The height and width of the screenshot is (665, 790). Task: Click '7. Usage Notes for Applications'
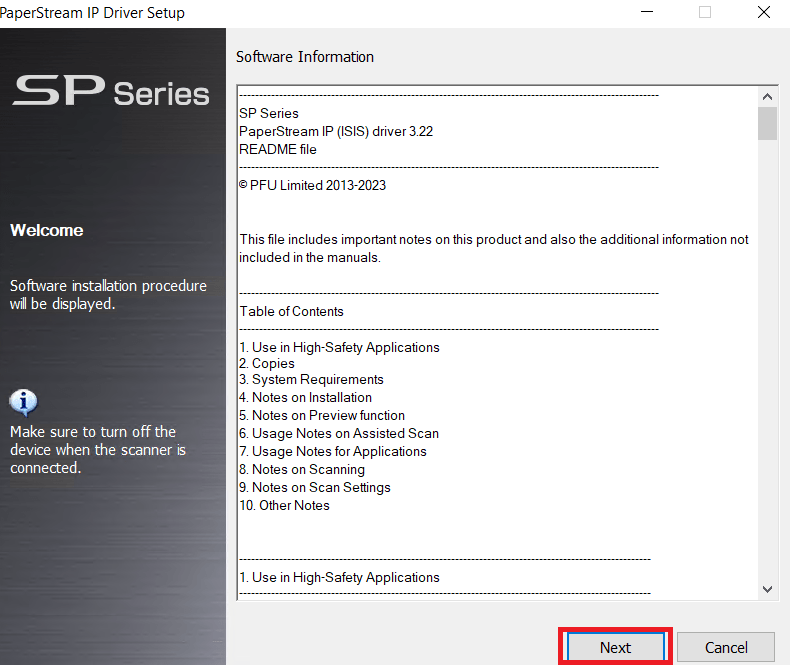[333, 451]
